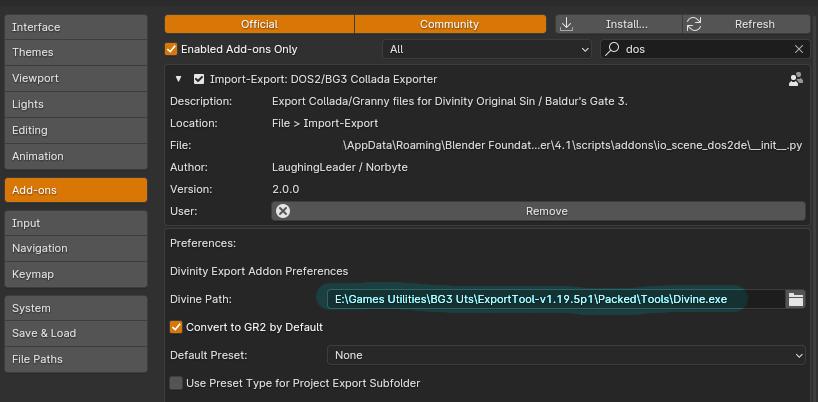Collapse the DOS2/BG3 Collada Exporter details
The height and width of the screenshot is (402, 818).
click(179, 79)
